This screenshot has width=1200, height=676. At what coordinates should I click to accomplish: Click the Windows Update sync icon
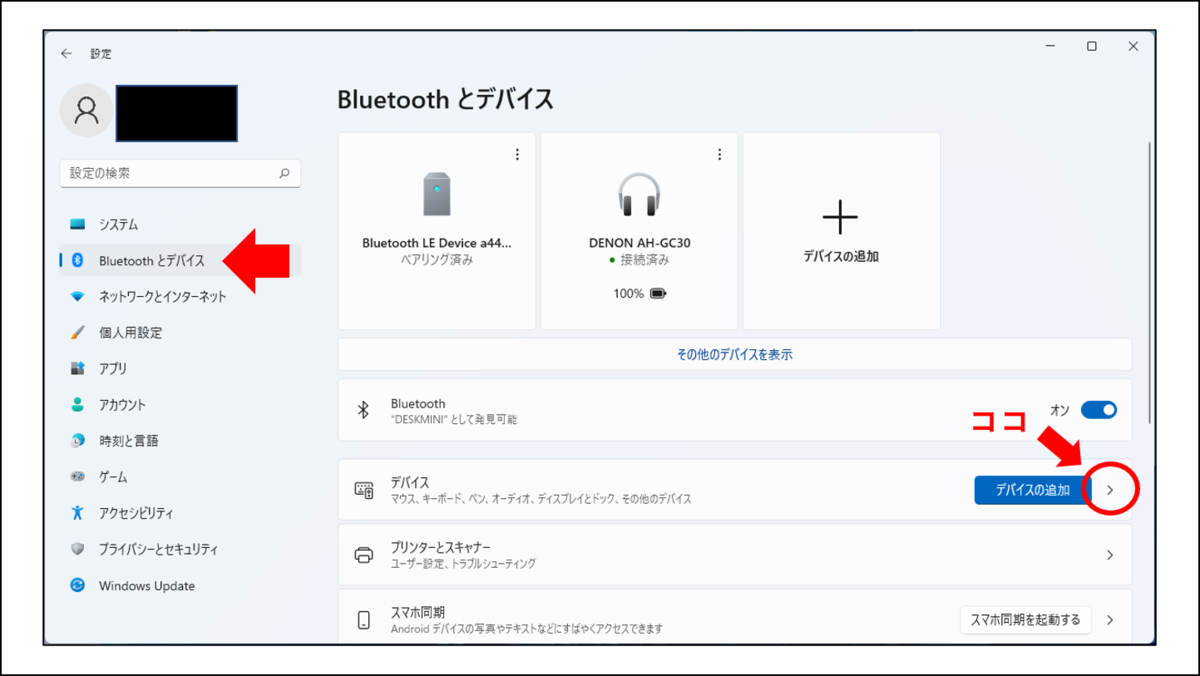pyautogui.click(x=78, y=586)
